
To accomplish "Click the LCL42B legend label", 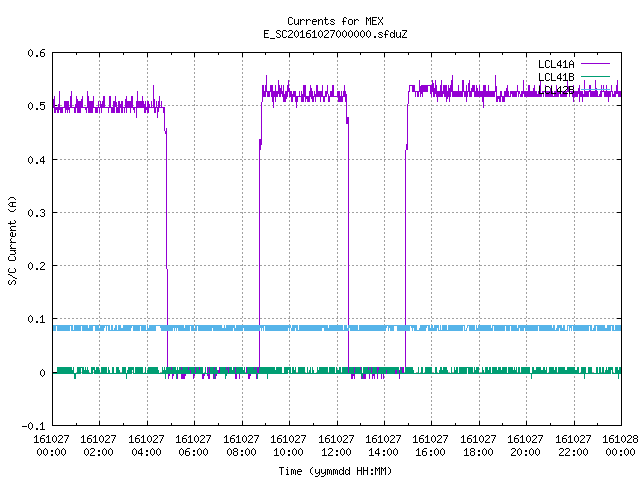I will 556,90.
